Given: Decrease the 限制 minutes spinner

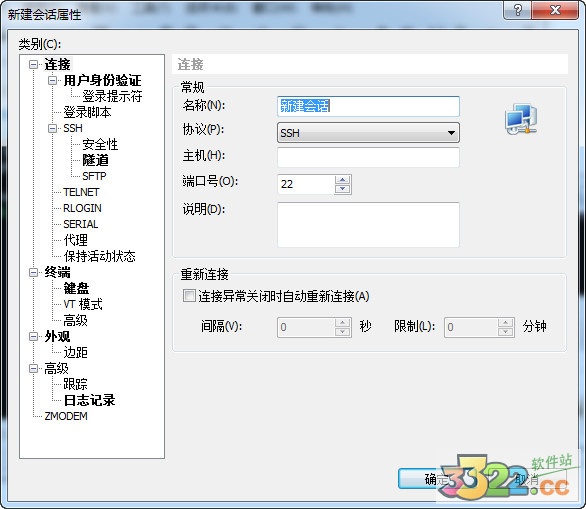Looking at the screenshot, I should [x=505, y=332].
